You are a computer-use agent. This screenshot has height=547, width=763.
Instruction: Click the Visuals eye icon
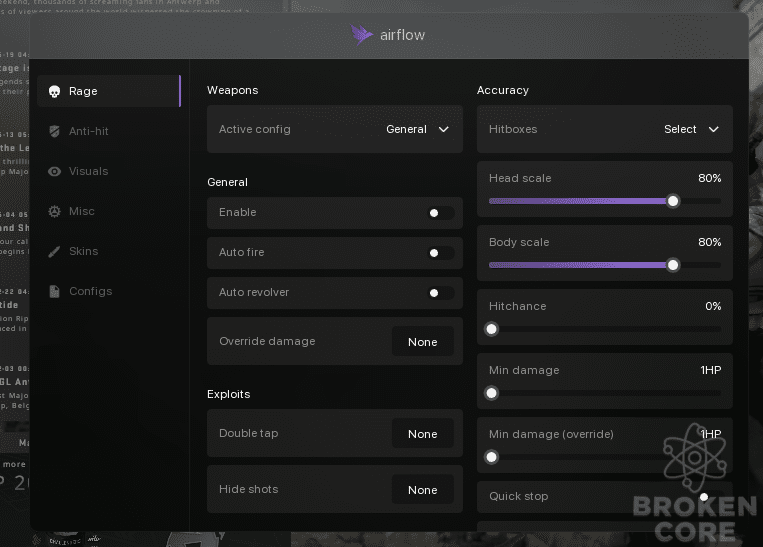(54, 171)
